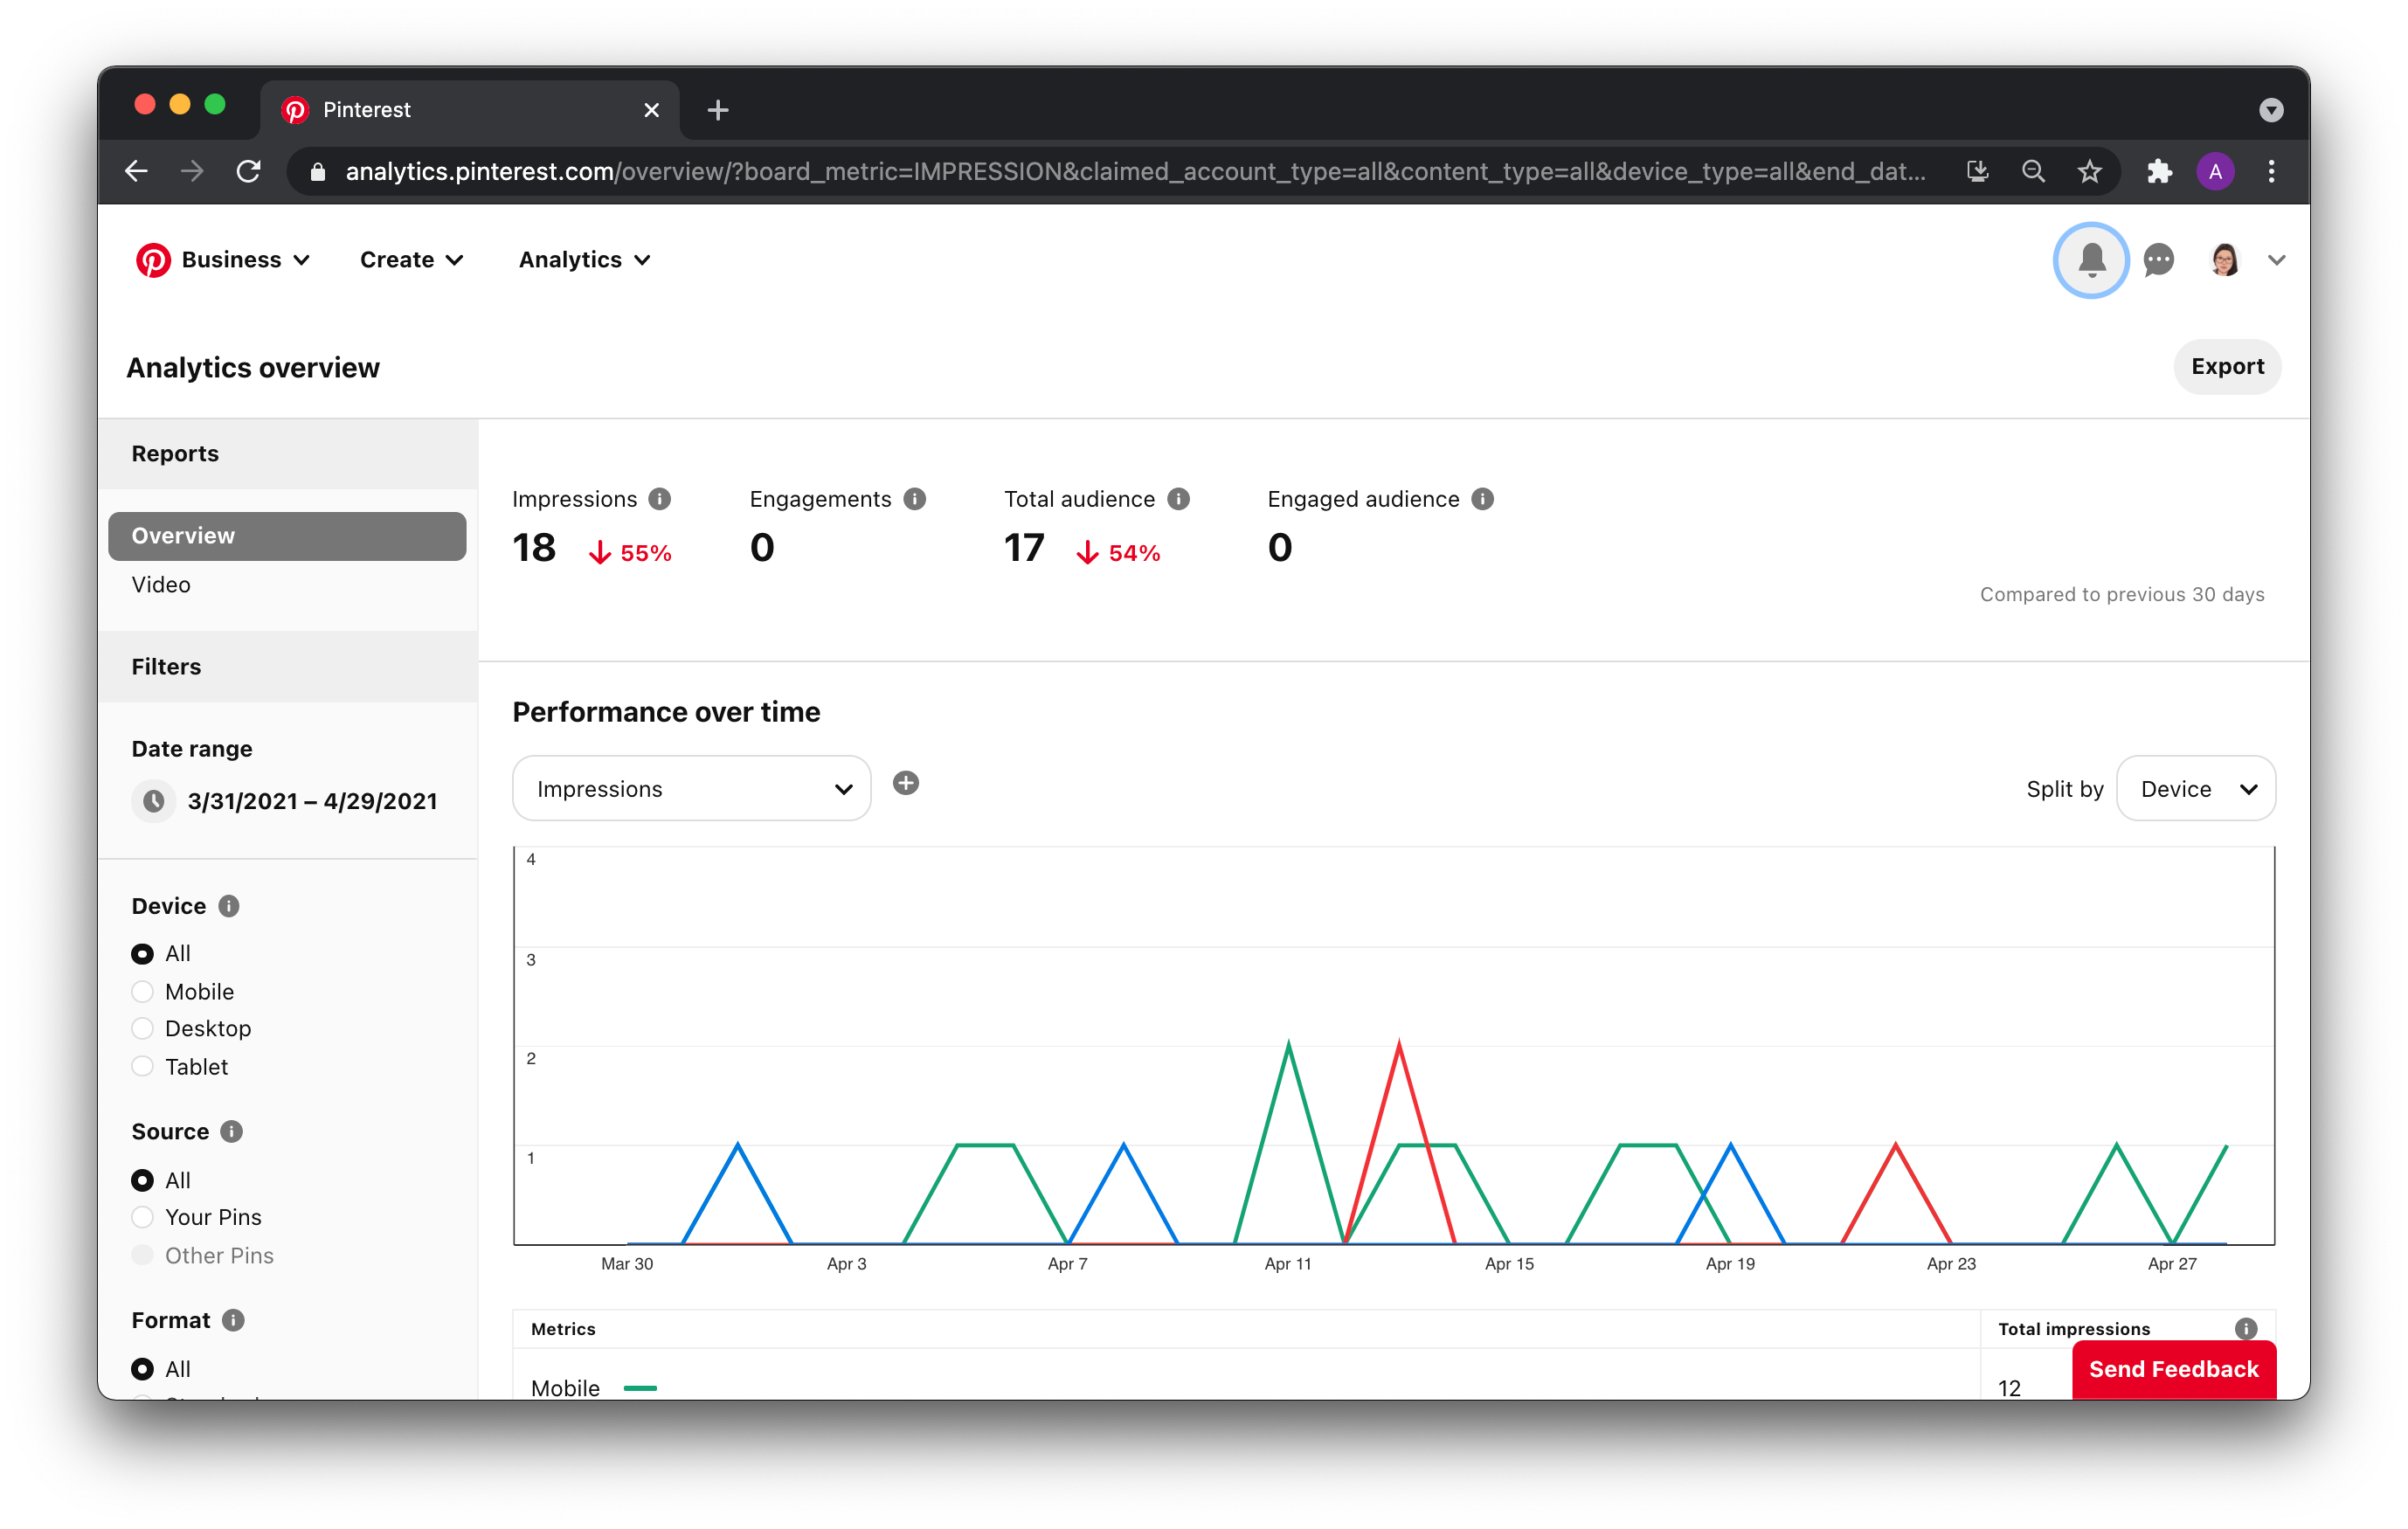Close the Pinterest tab
This screenshot has height=1529, width=2408.
point(651,110)
